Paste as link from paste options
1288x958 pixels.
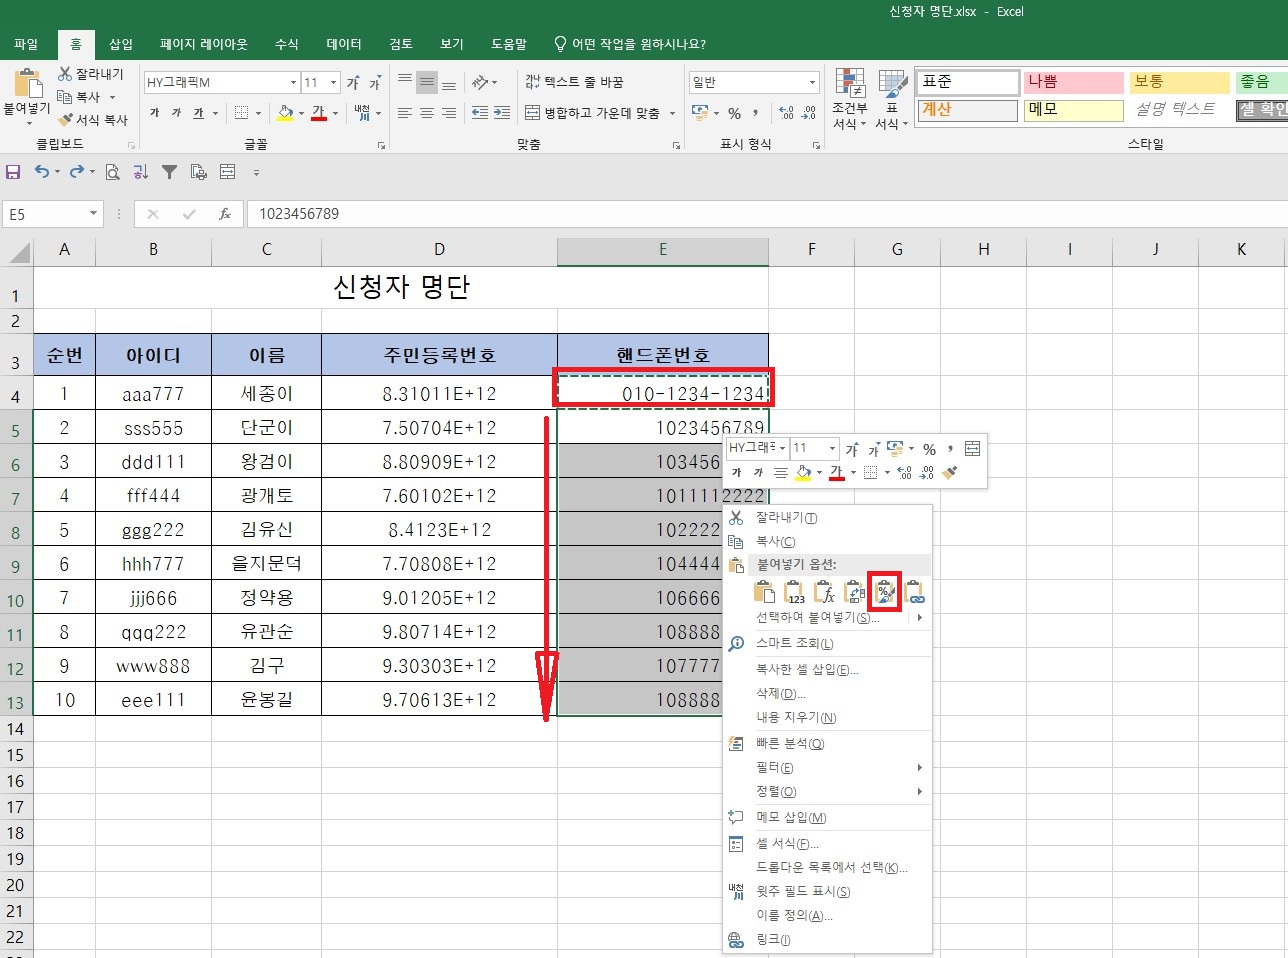[914, 592]
